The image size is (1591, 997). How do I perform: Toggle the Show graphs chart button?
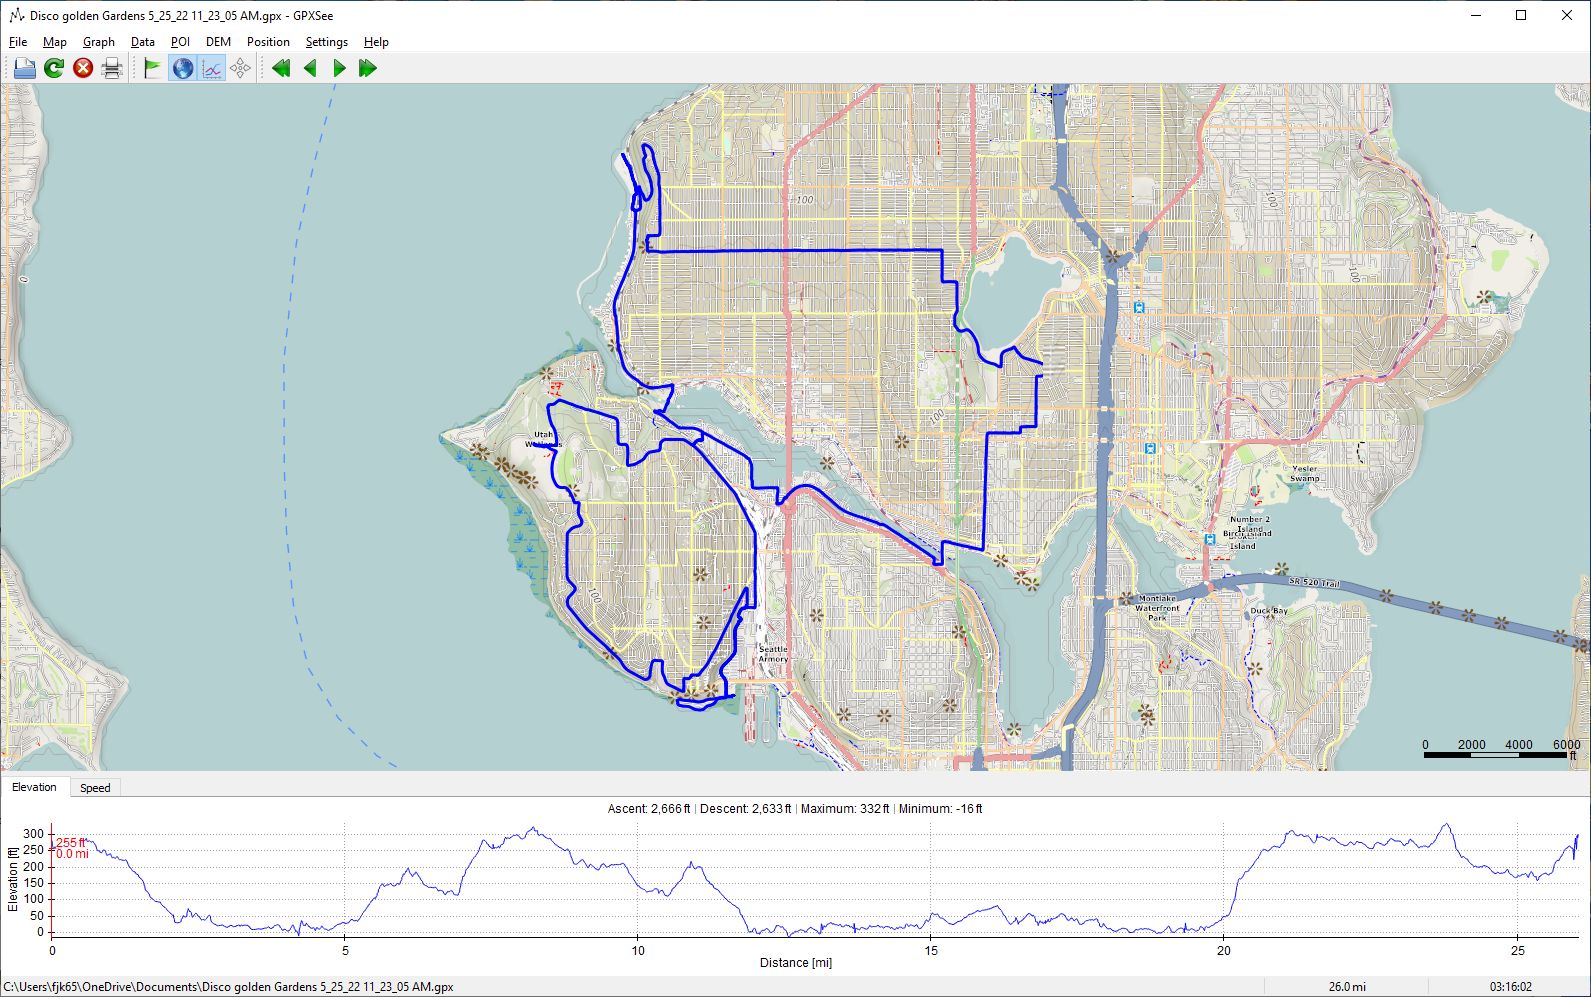point(212,68)
